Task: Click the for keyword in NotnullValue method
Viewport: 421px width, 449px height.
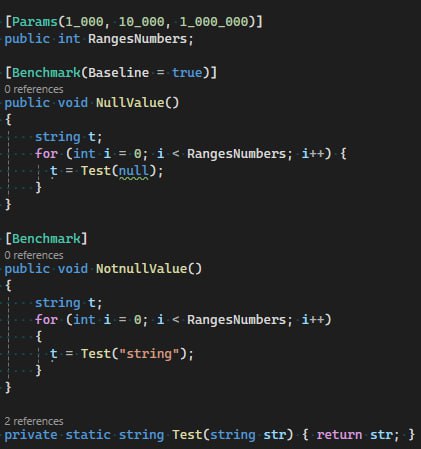Action: pos(46,320)
